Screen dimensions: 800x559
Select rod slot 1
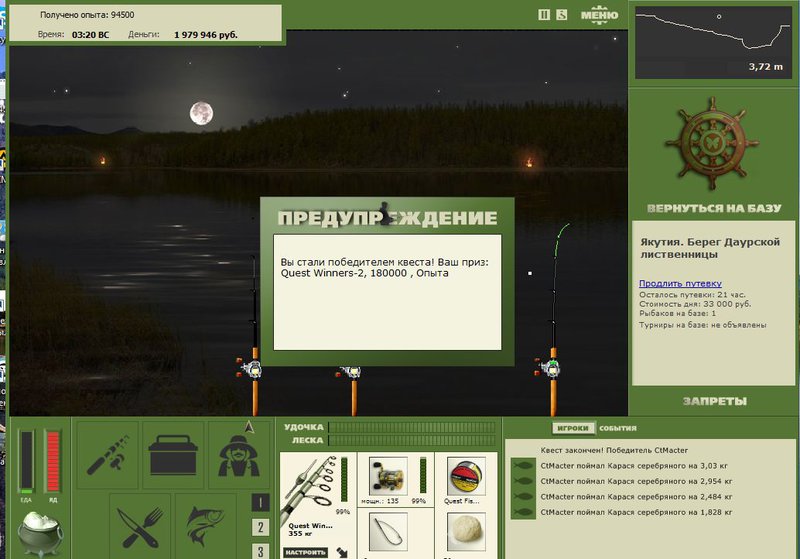pos(260,502)
